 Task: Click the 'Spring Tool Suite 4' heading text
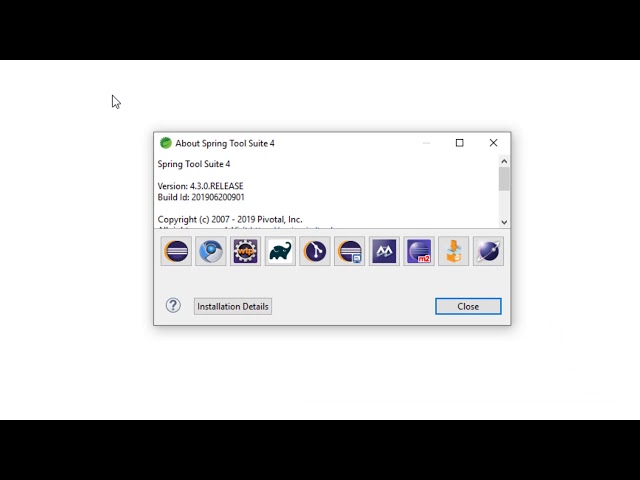[x=194, y=164]
